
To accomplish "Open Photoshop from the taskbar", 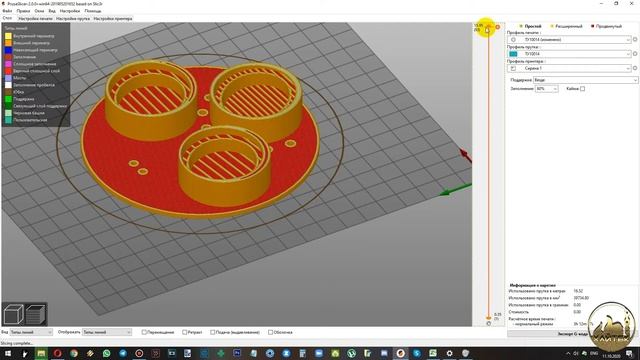I will pos(237,353).
